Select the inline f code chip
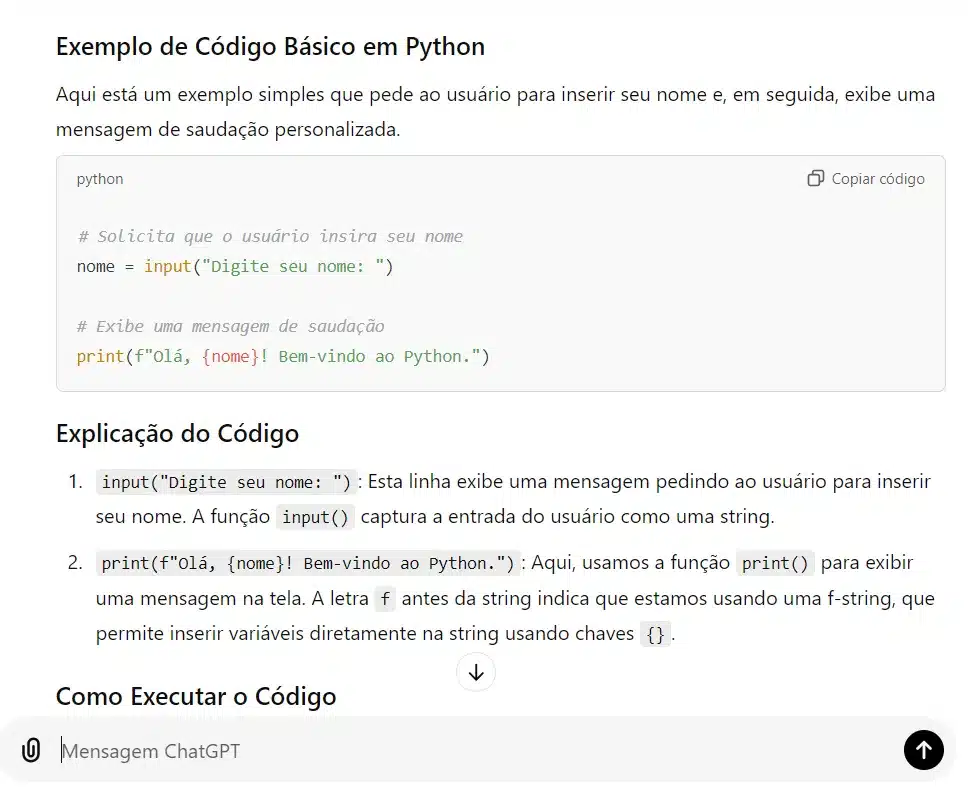This screenshot has height=796, width=968. (x=385, y=598)
